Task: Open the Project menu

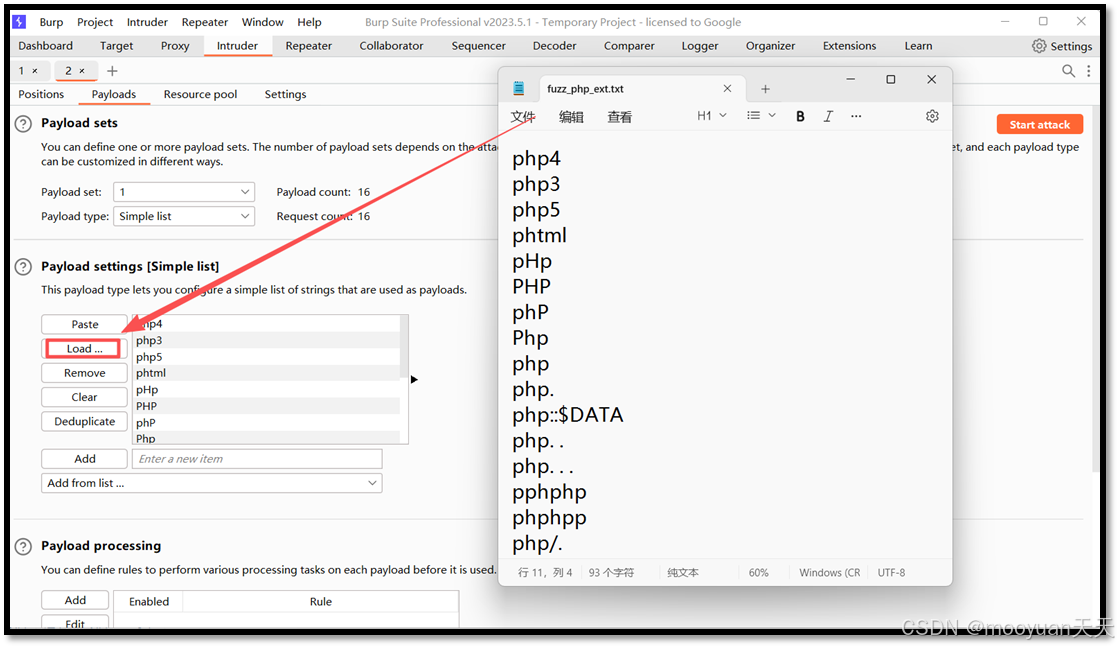Action: [95, 22]
